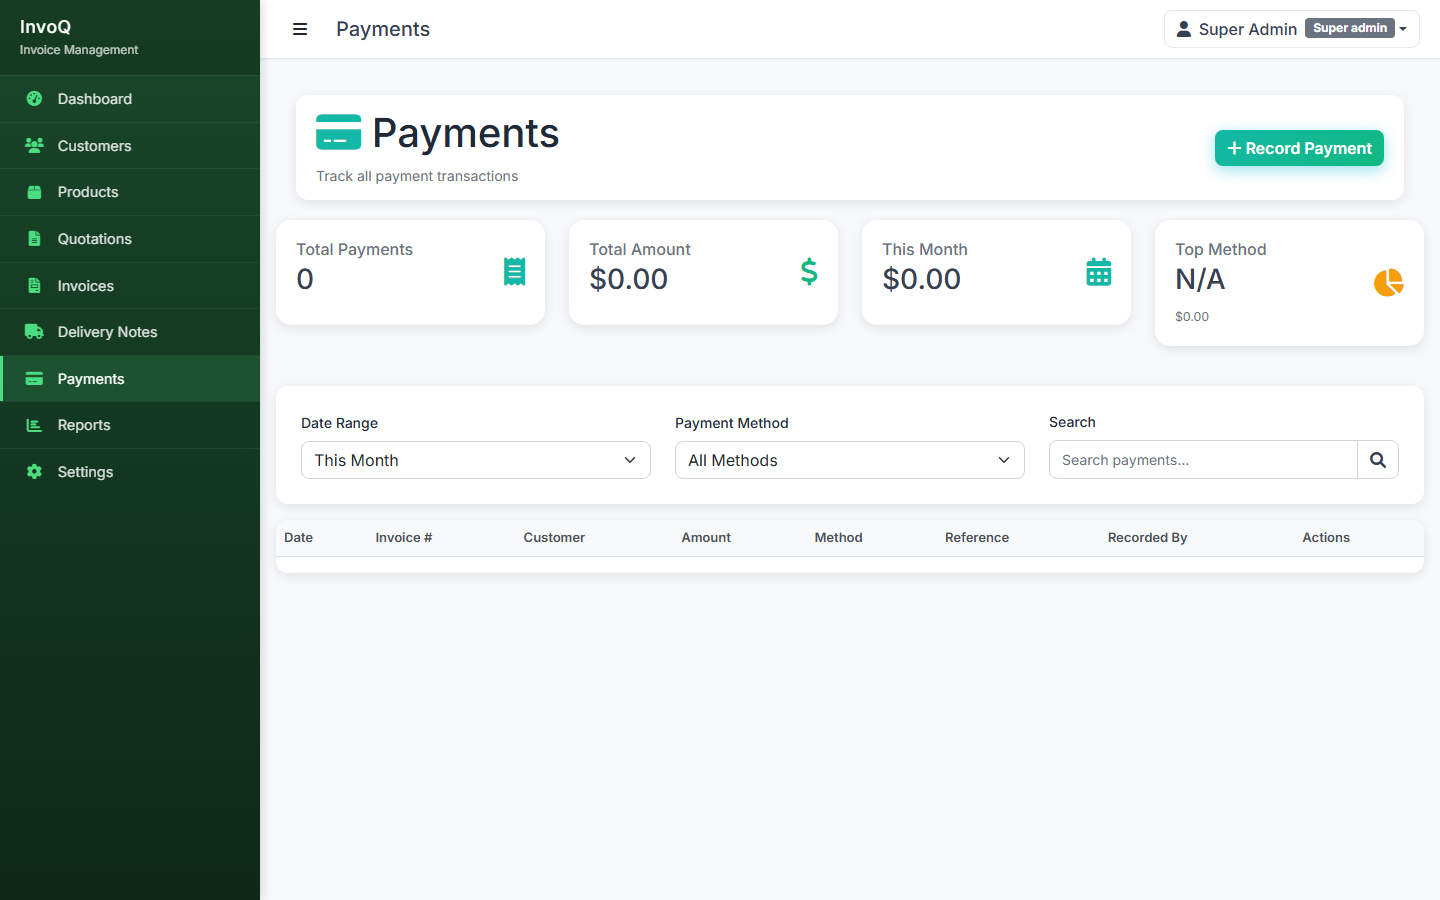Image resolution: width=1440 pixels, height=900 pixels.
Task: Click the calendar icon in This Month card
Action: click(1099, 272)
